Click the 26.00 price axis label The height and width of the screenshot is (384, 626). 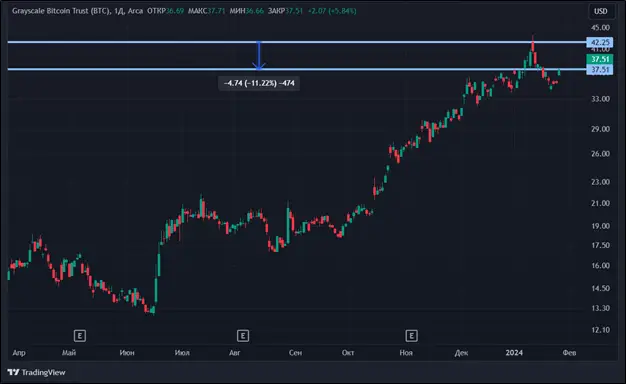600,154
